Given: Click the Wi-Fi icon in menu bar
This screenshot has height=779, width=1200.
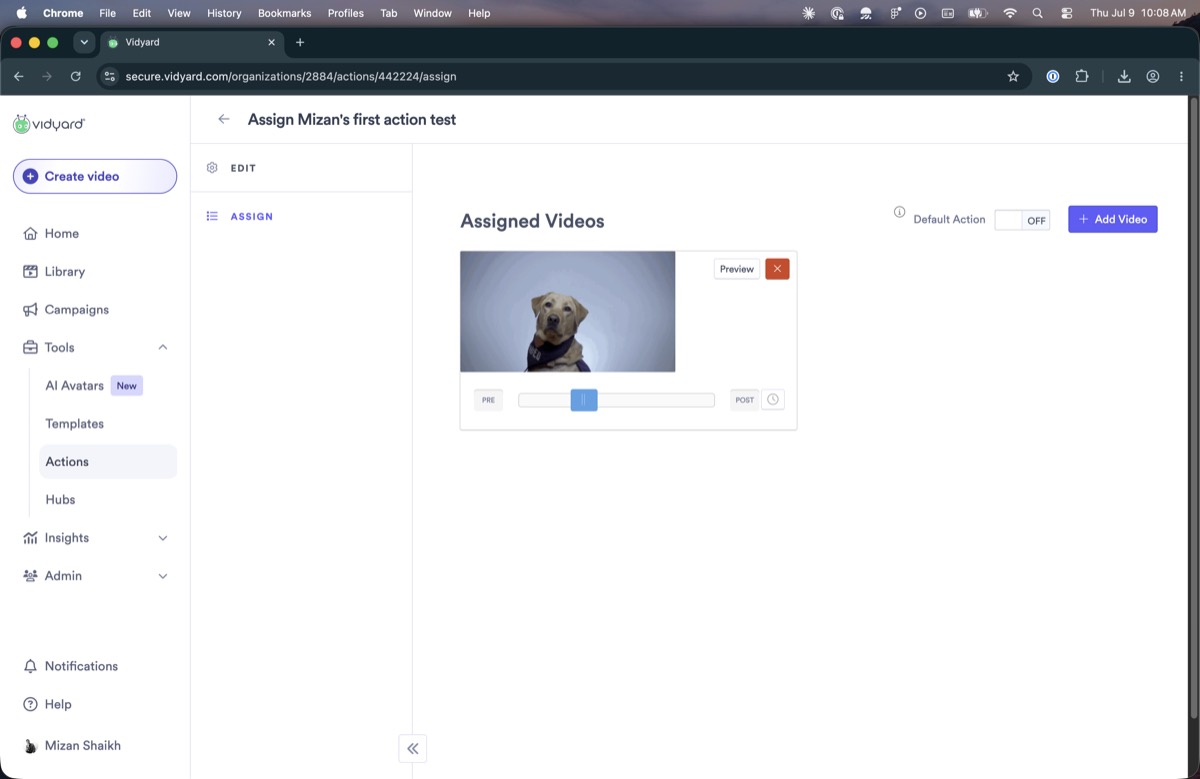Looking at the screenshot, I should (1010, 13).
